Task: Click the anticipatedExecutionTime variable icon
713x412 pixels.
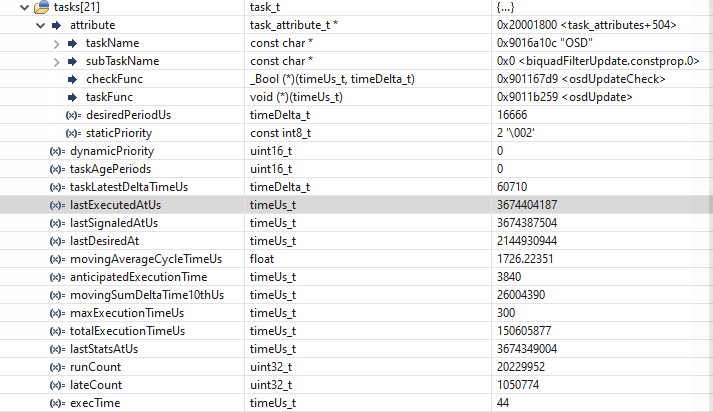Action: point(57,277)
